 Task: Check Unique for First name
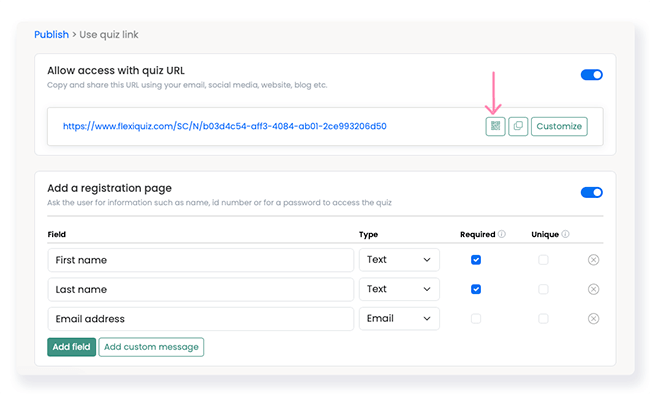point(543,260)
